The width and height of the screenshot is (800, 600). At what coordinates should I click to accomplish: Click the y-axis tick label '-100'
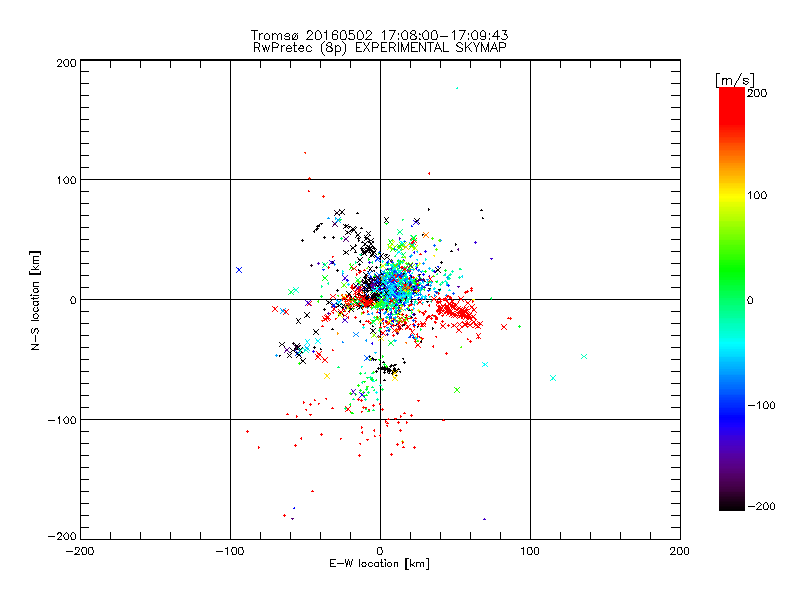[x=62, y=420]
